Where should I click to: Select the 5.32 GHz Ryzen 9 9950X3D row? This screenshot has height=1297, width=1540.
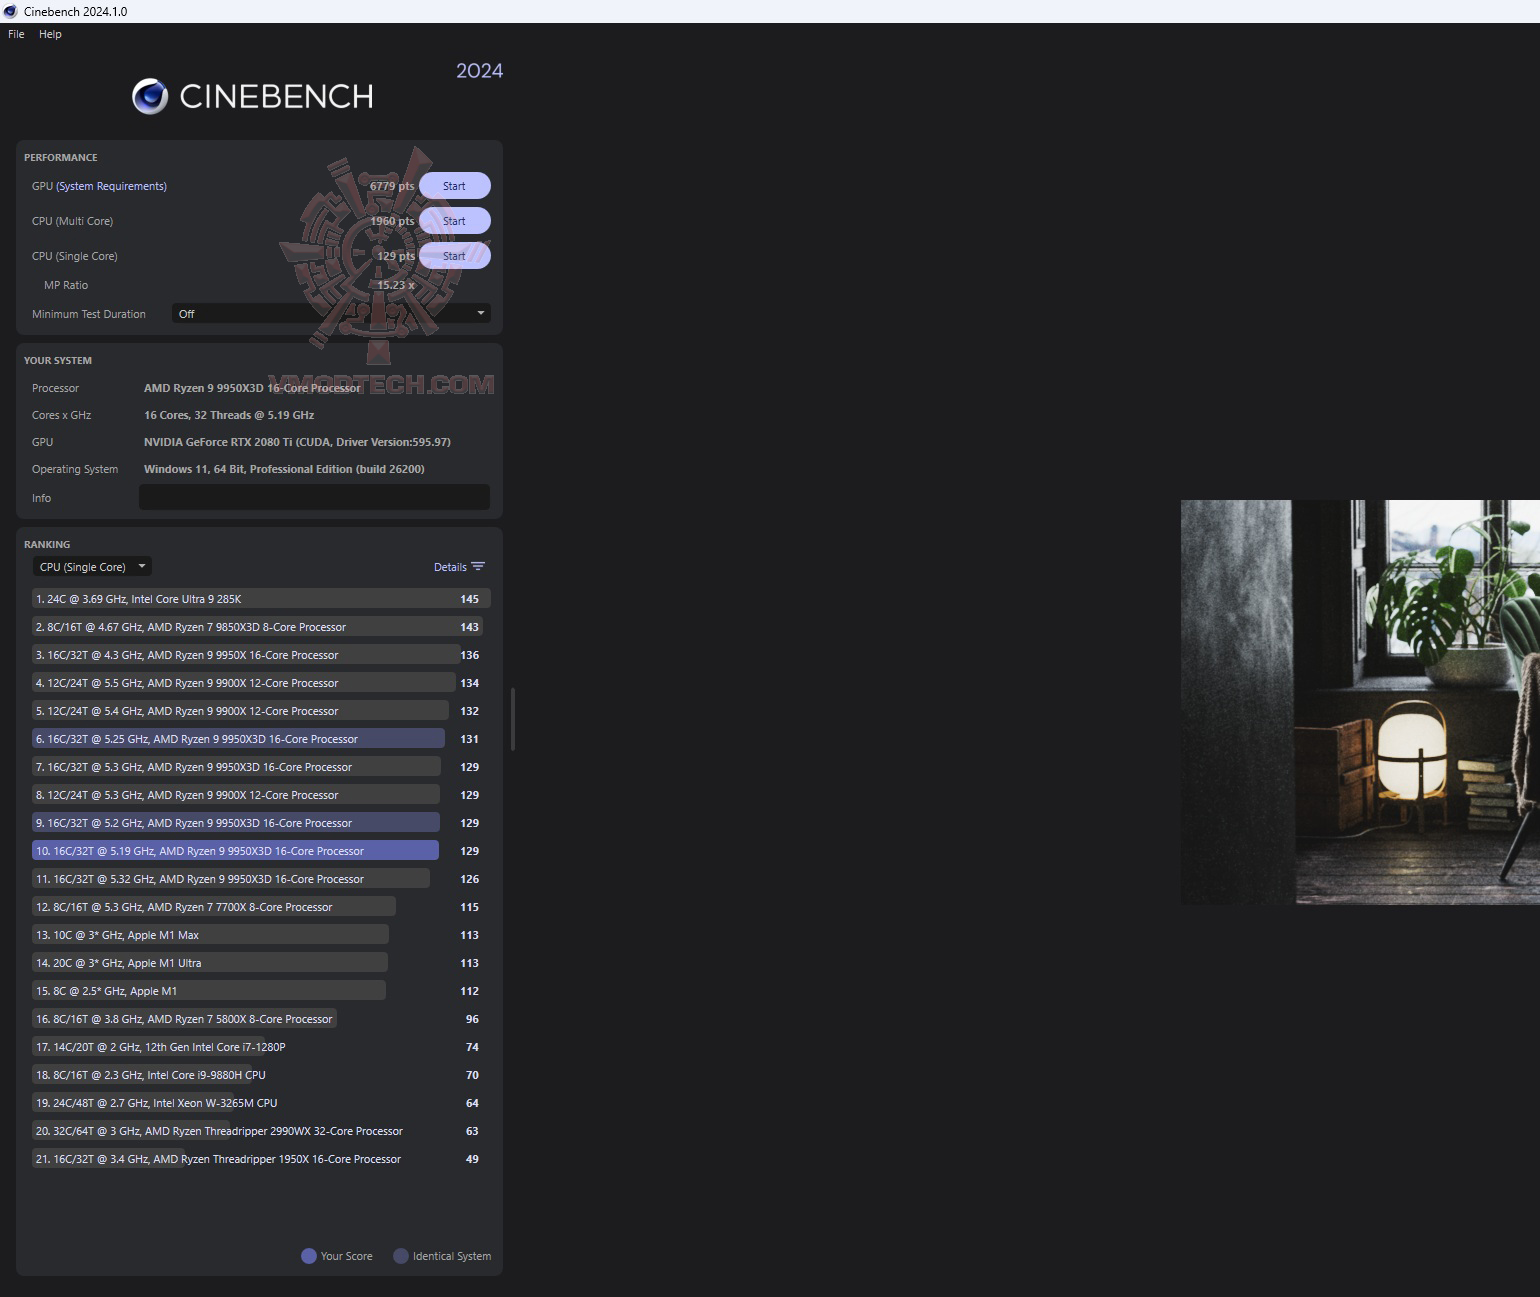[x=261, y=879]
